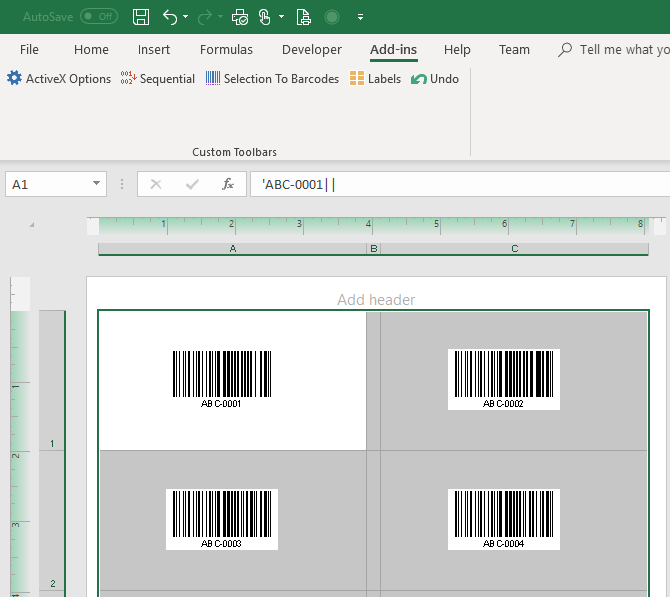Image resolution: width=670 pixels, height=597 pixels.
Task: Open the Formulas tab
Action: pos(226,50)
